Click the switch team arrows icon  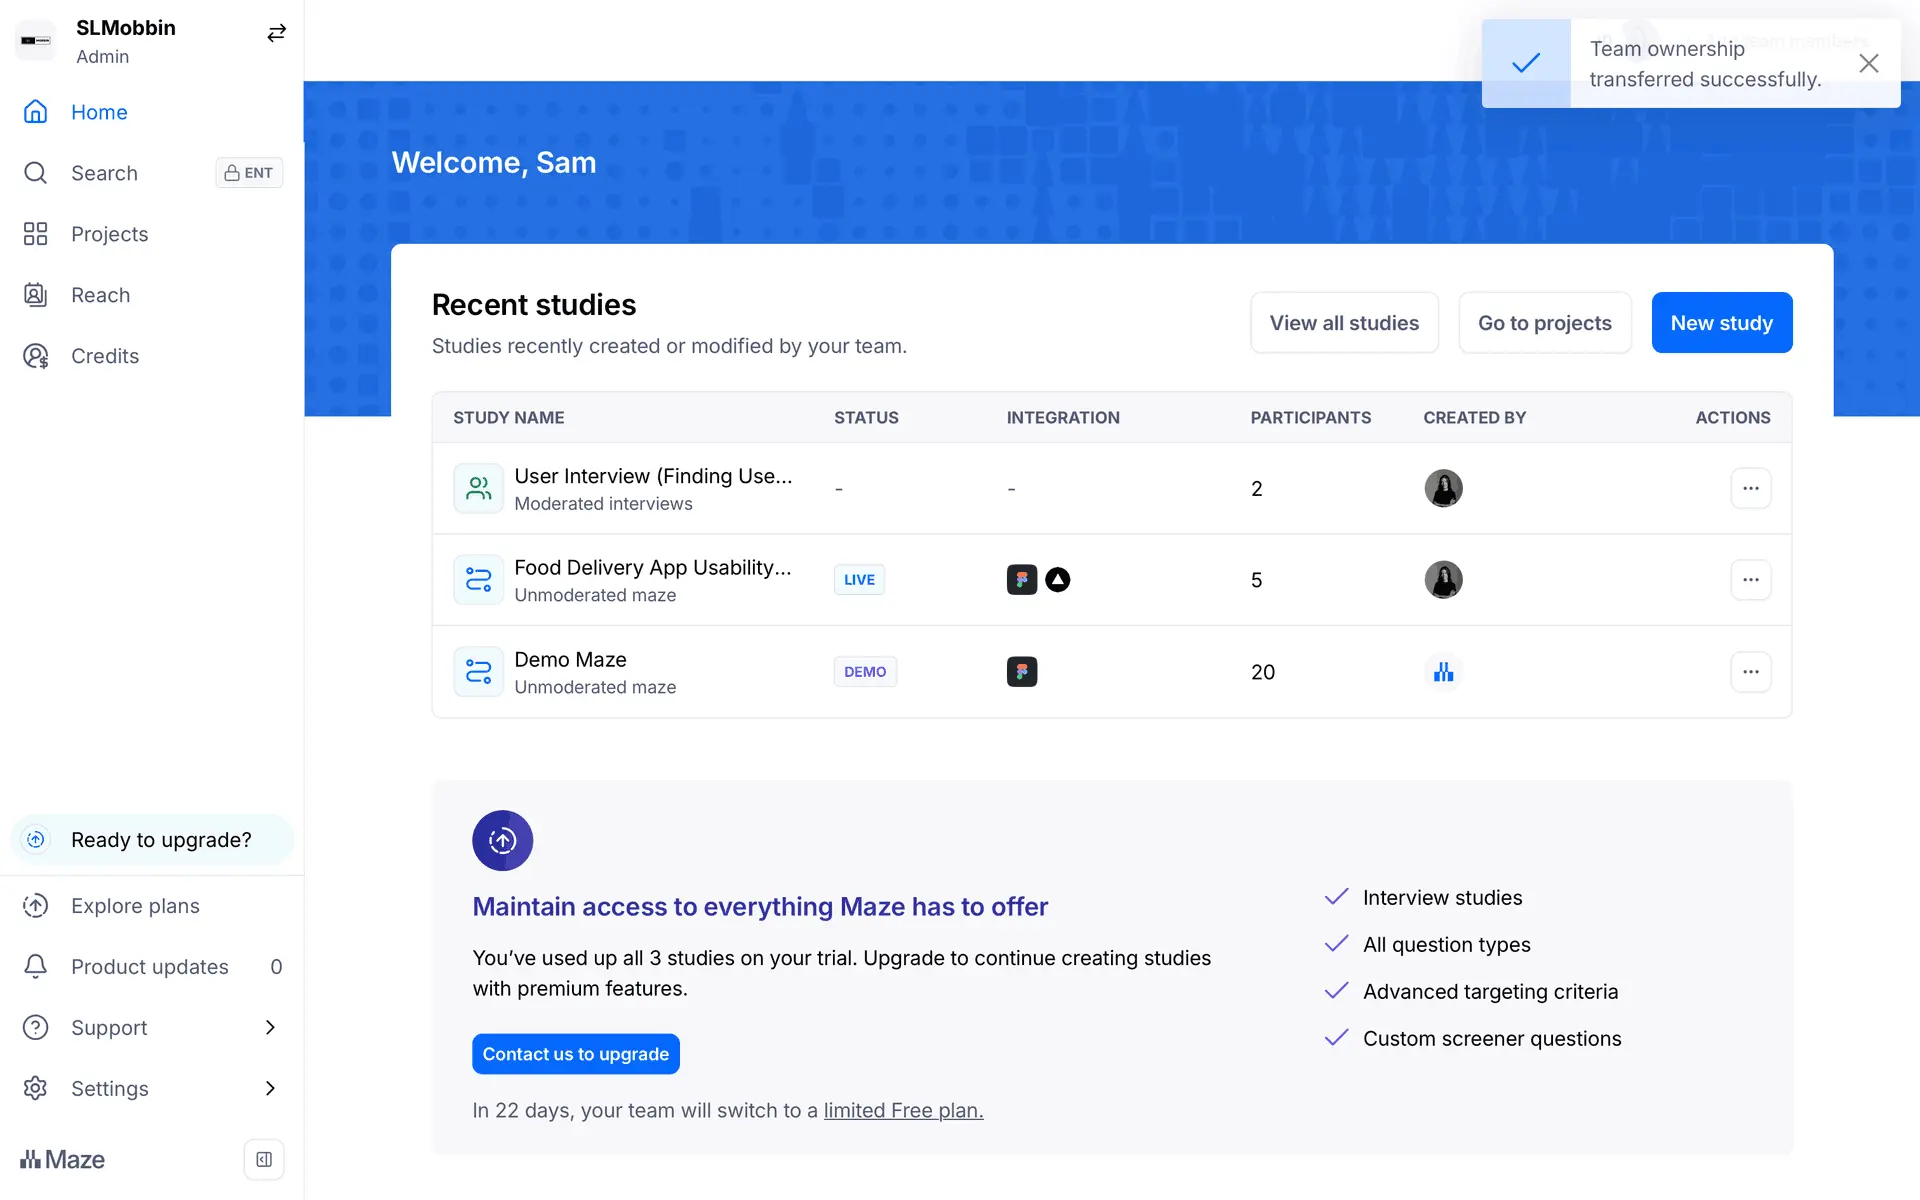click(276, 34)
